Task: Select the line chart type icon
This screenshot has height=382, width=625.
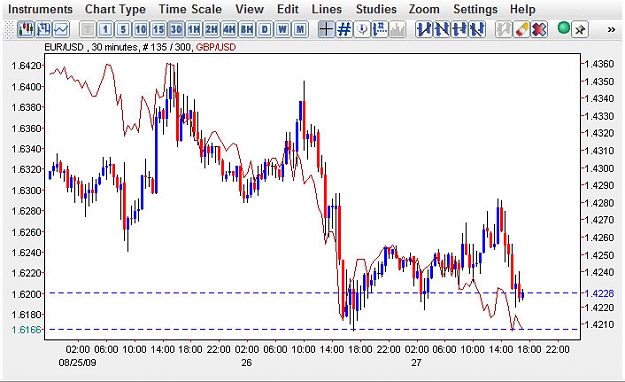Action: 61,30
